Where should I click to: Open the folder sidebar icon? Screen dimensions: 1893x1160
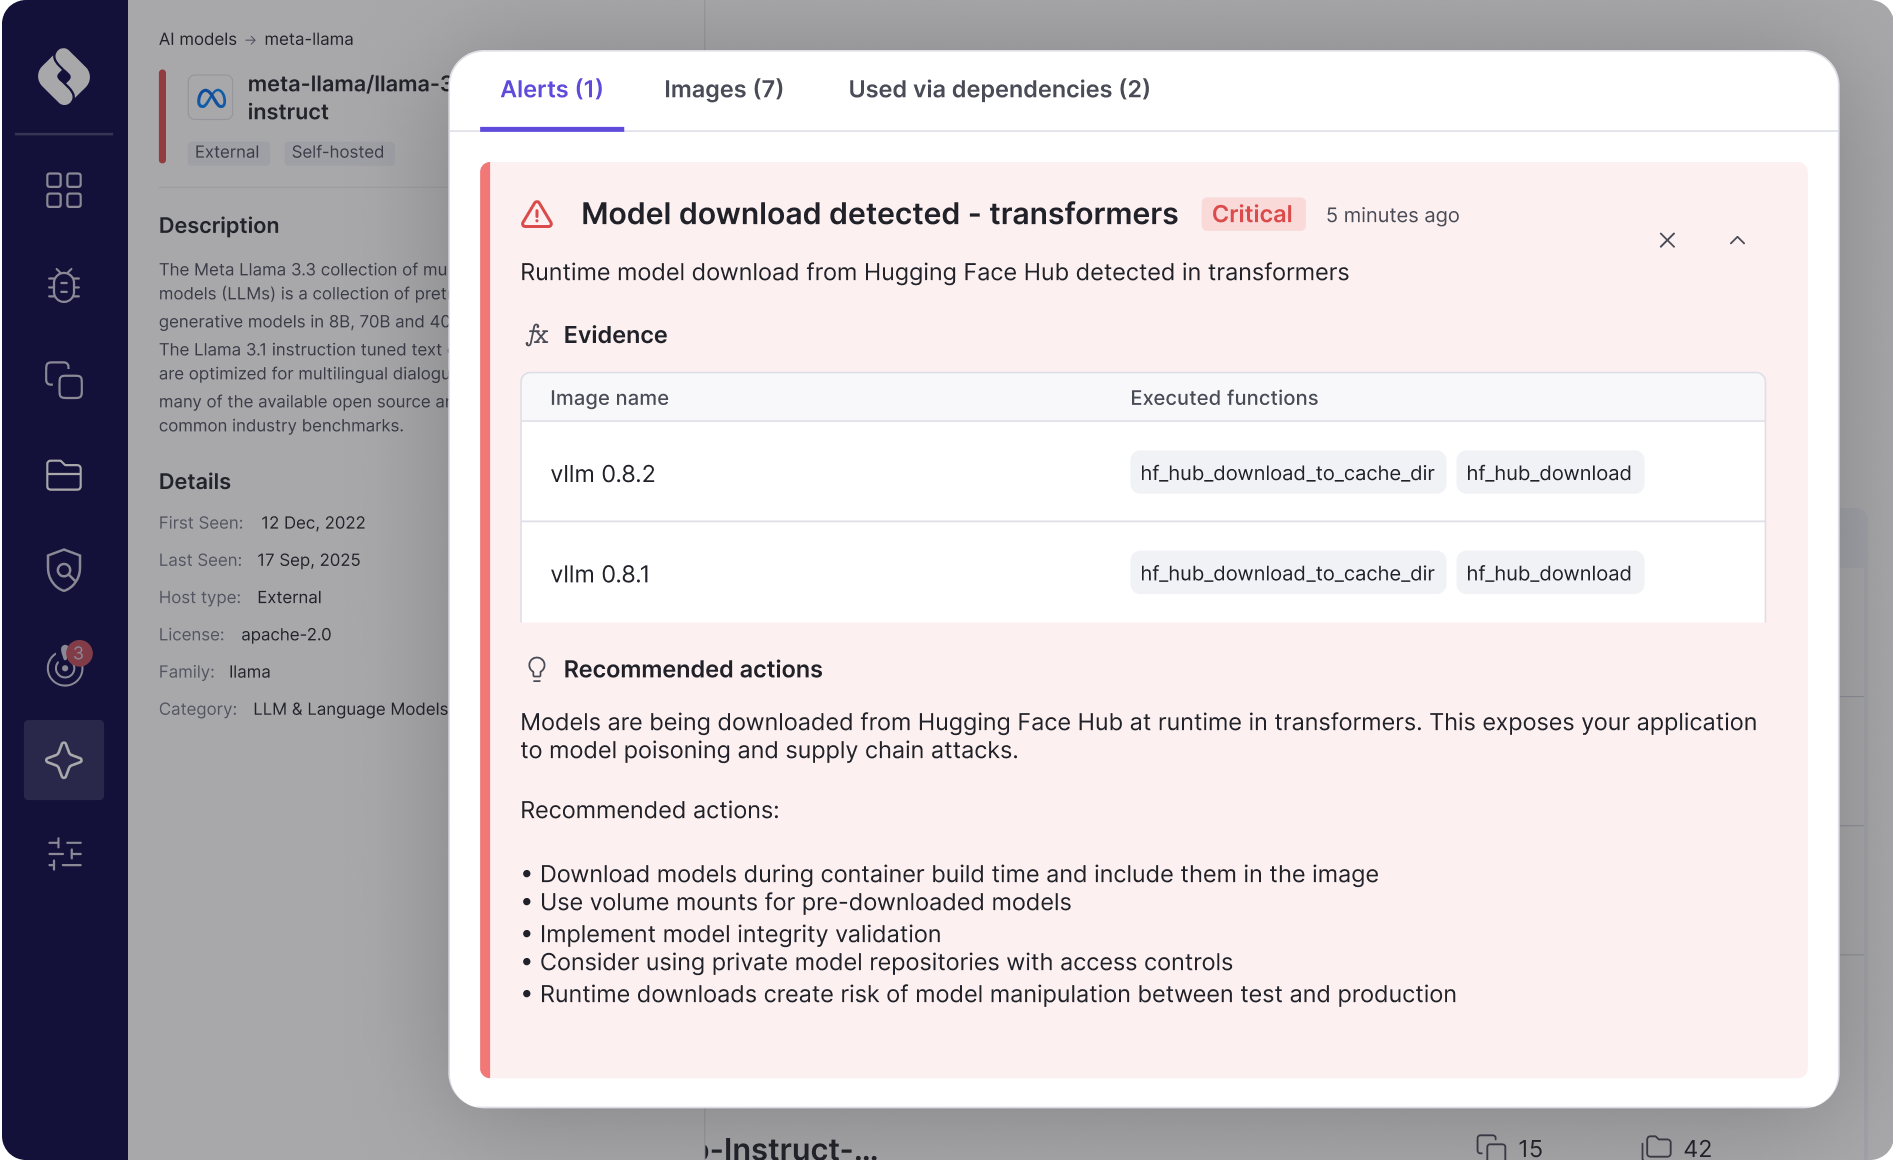click(x=64, y=475)
